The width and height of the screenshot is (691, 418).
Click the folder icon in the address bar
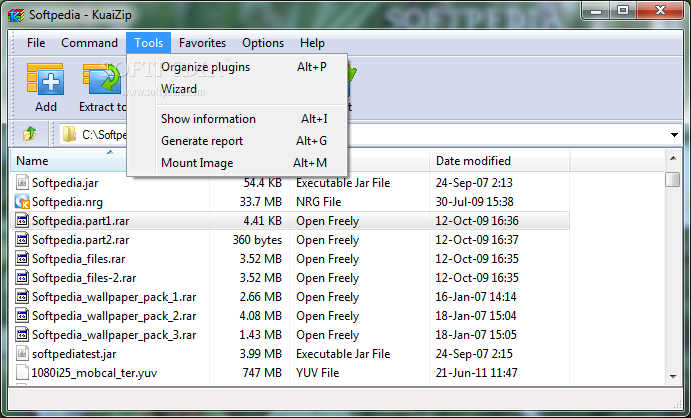[69, 134]
